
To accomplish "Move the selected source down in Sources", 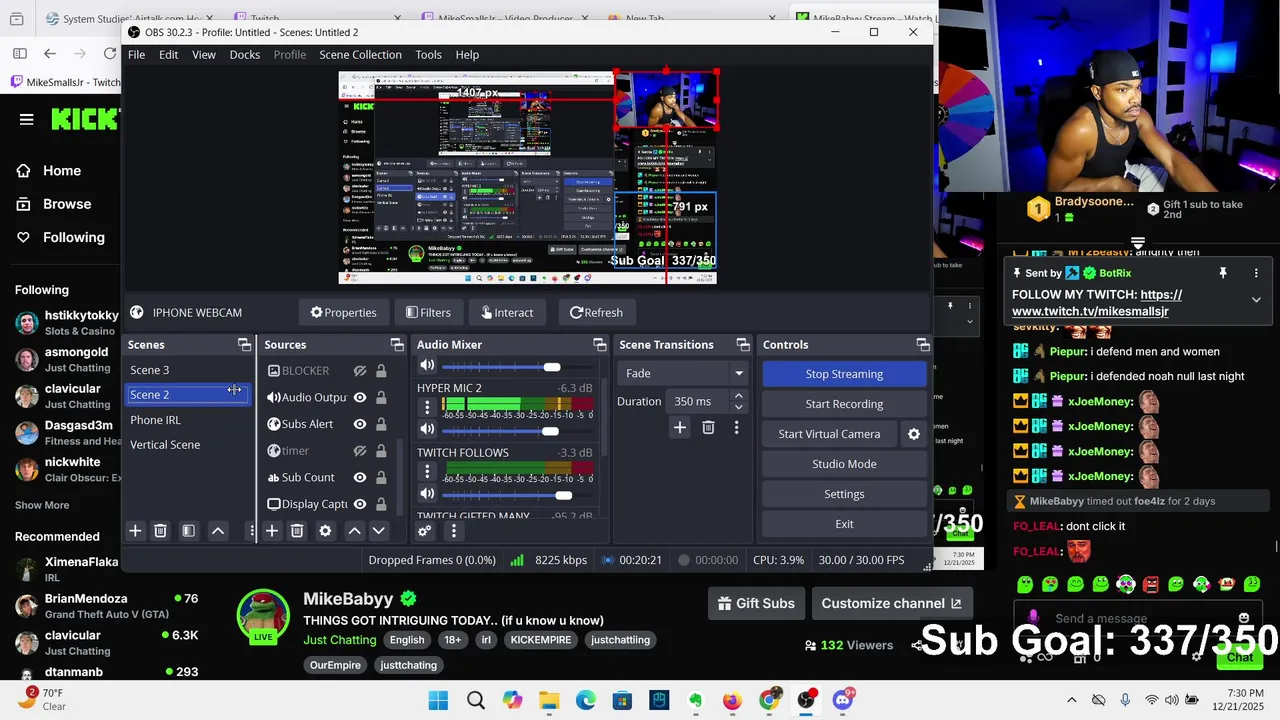I will coord(378,531).
